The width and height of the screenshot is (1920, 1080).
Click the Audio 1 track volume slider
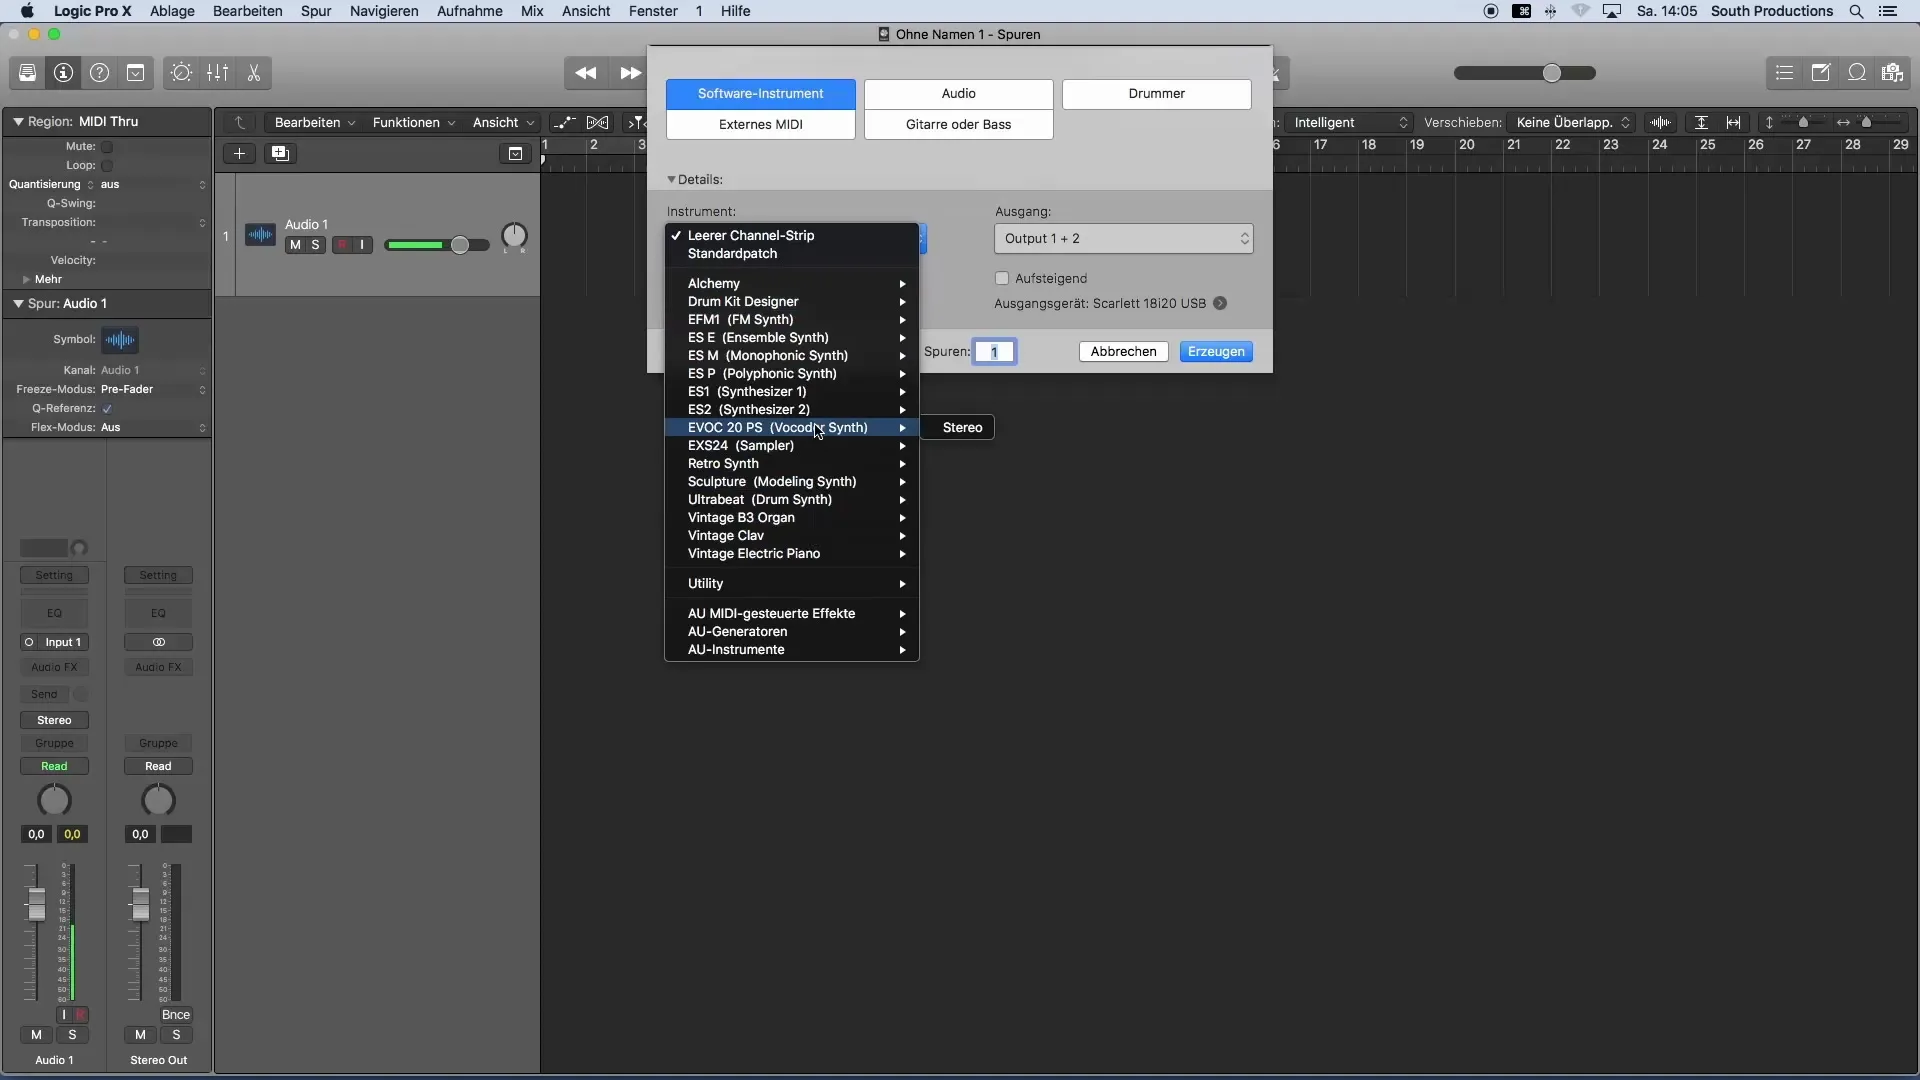click(x=437, y=245)
